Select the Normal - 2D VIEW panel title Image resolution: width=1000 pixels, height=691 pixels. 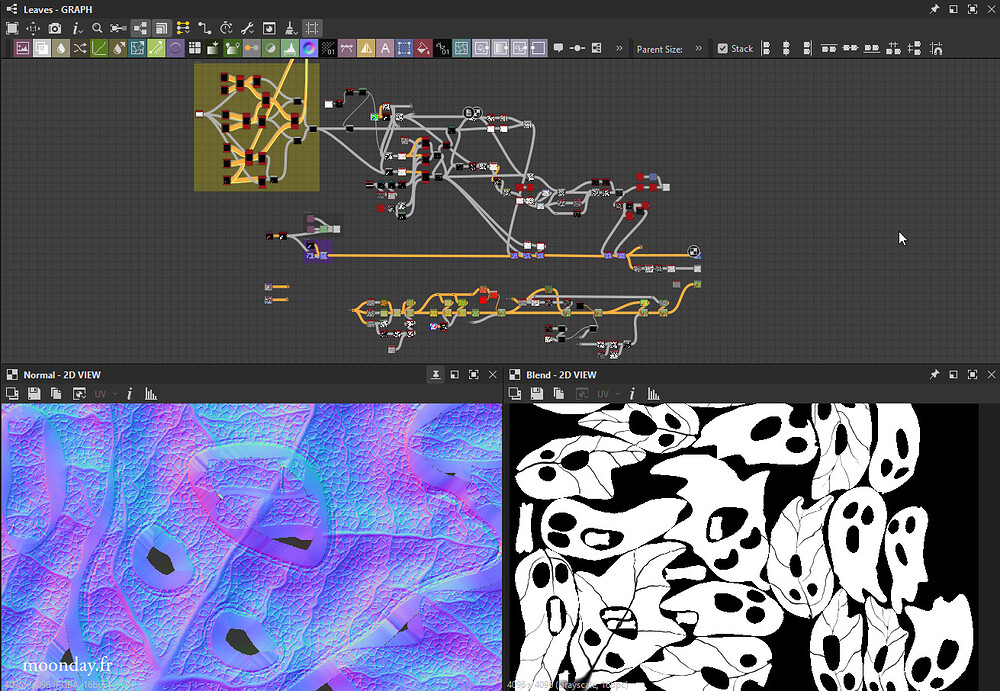click(62, 375)
